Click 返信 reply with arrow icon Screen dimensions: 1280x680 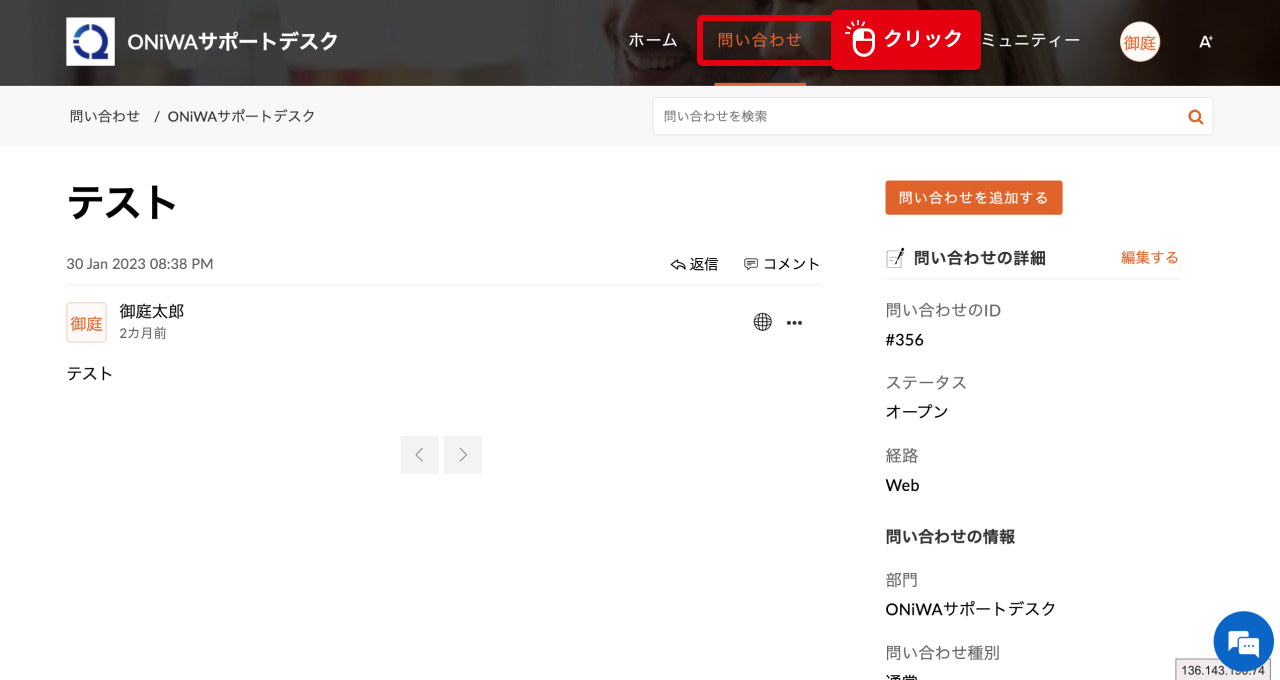[x=694, y=264]
